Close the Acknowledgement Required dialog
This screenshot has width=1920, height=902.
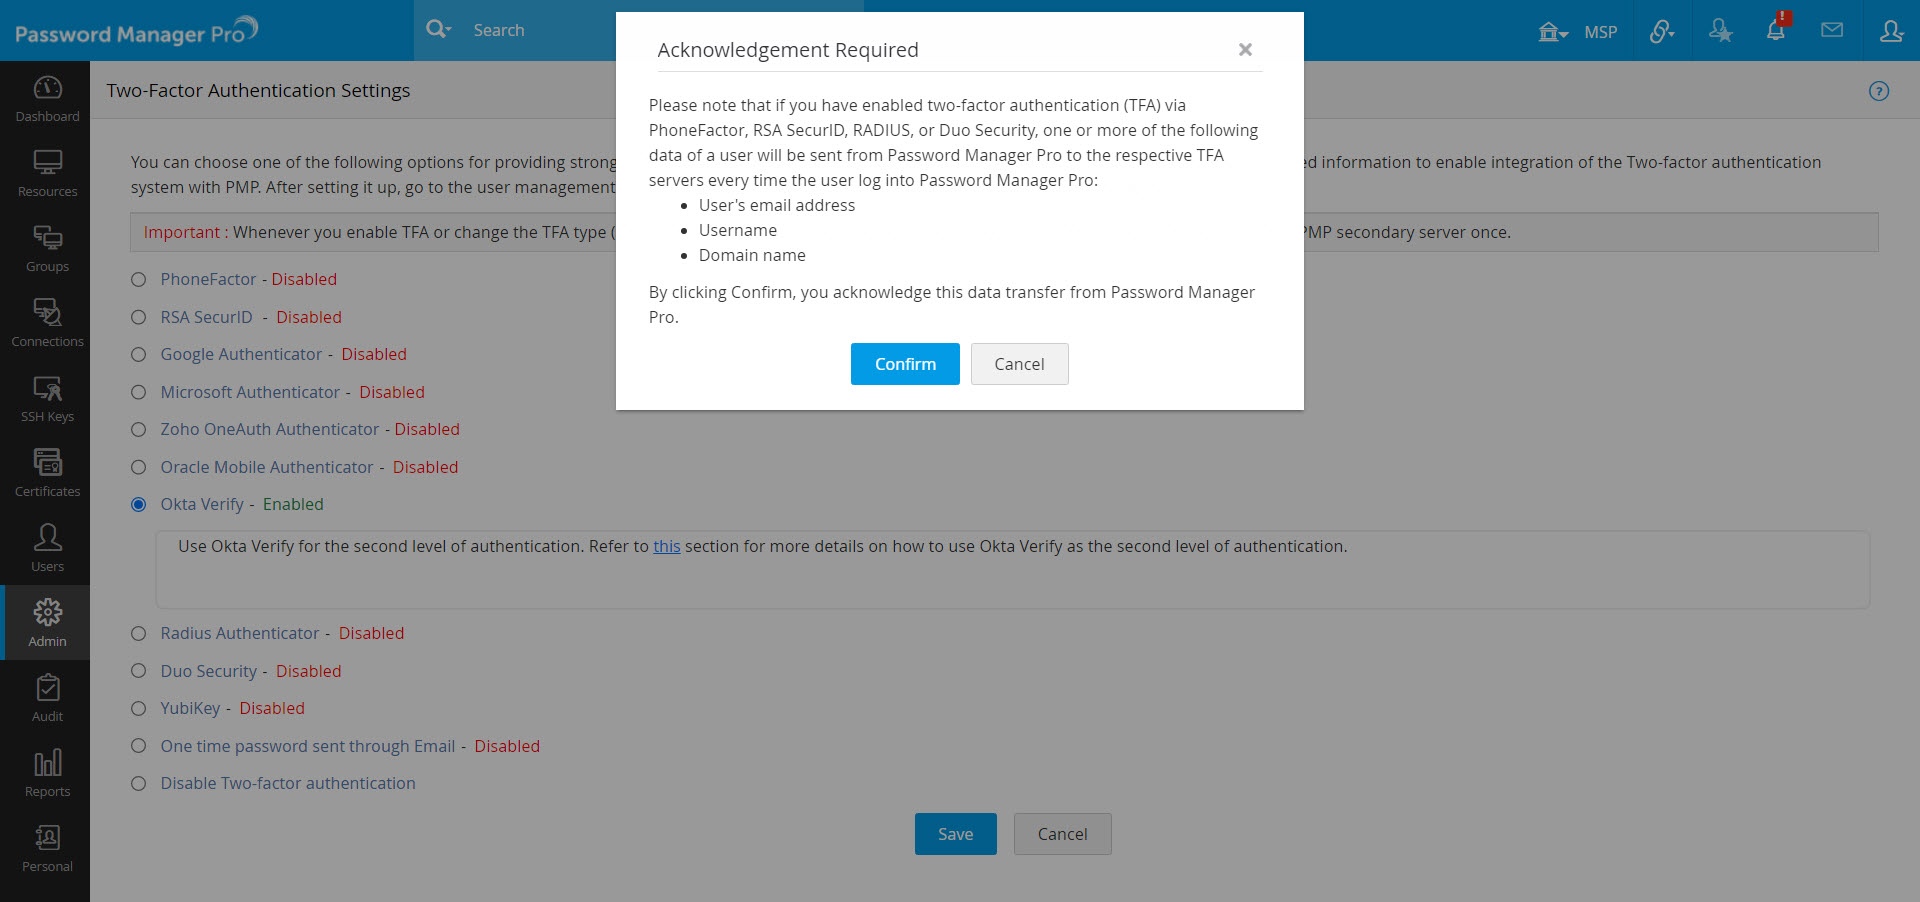(1245, 50)
